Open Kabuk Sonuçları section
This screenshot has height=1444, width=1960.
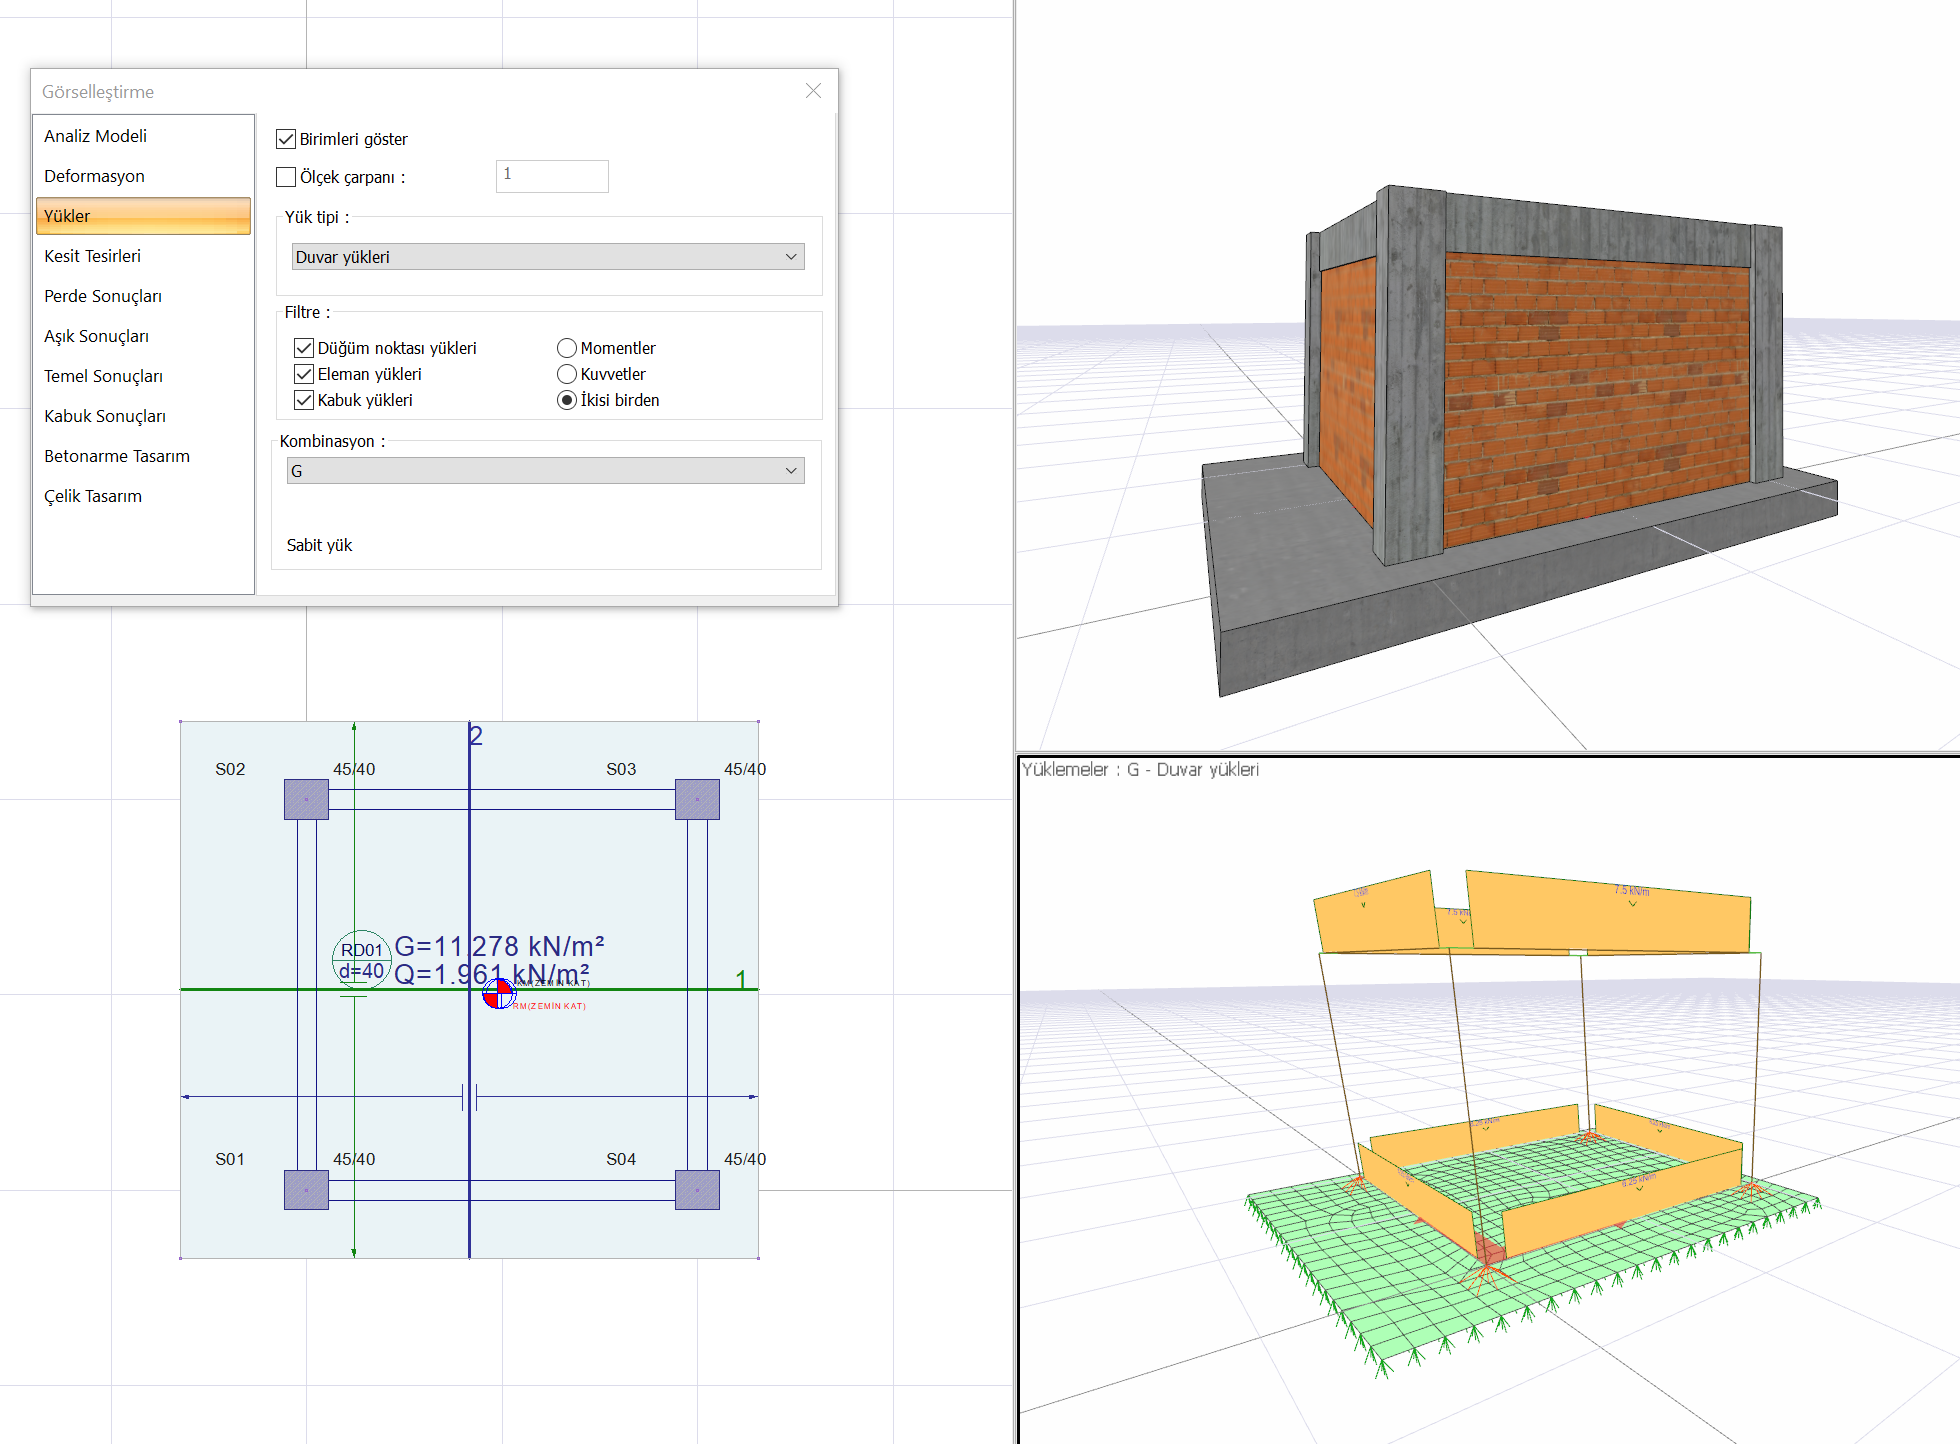143,416
